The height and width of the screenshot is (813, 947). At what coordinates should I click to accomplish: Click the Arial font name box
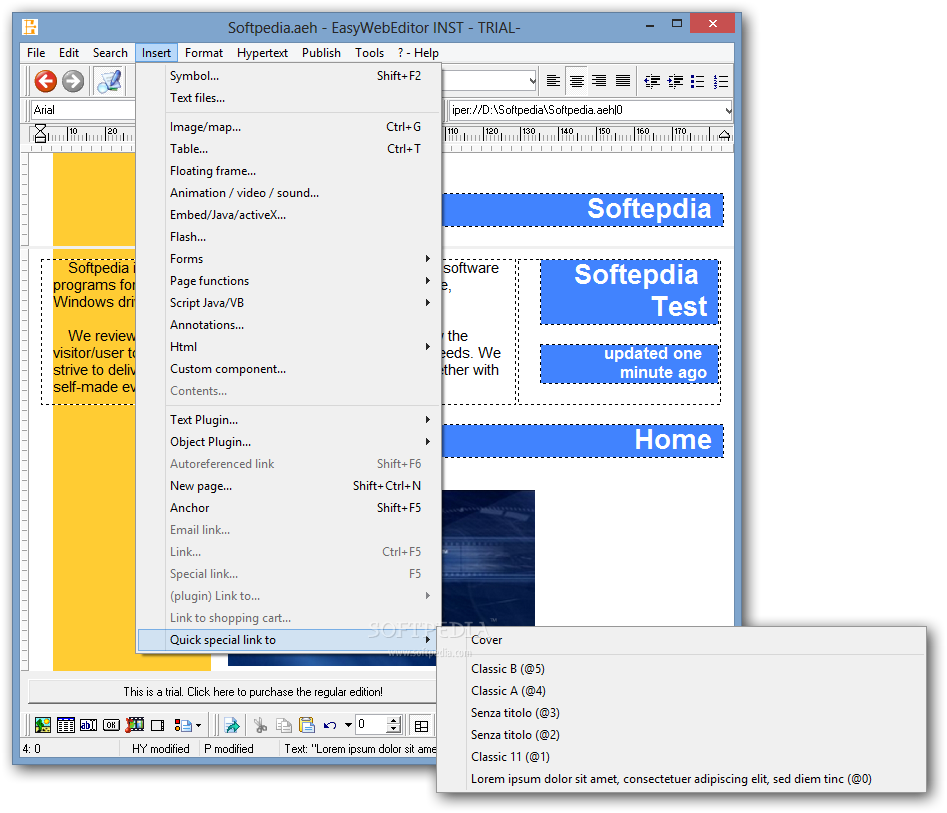click(83, 110)
